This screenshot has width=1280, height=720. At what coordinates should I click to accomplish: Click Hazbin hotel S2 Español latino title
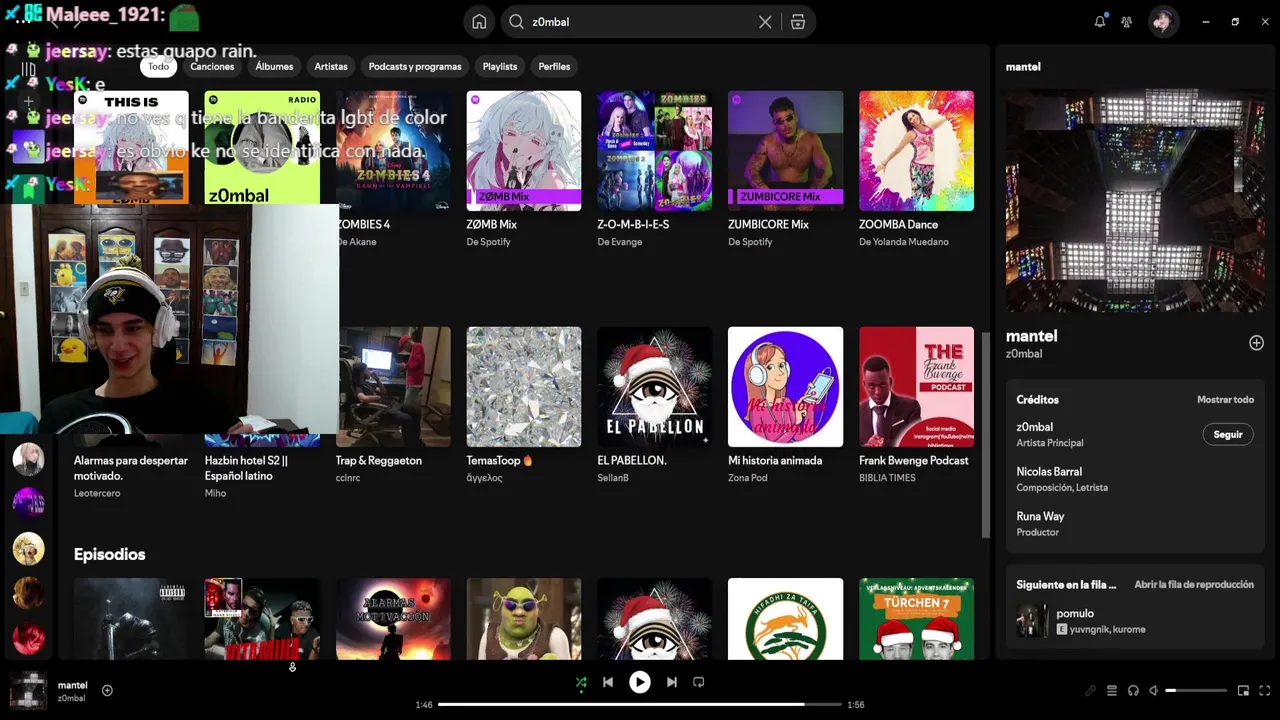(246, 468)
